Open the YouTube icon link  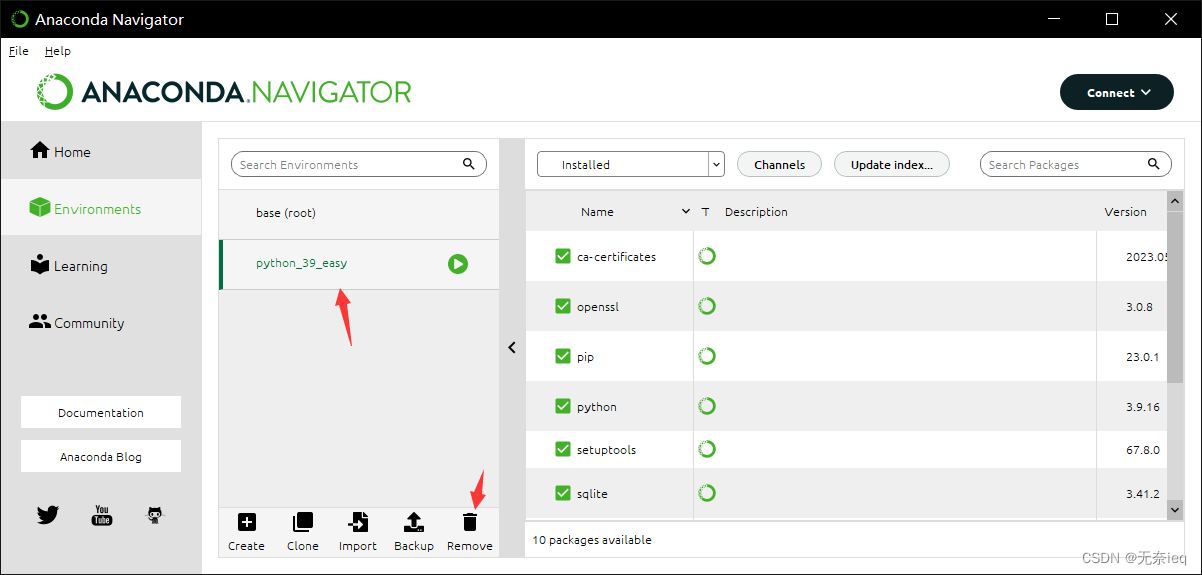click(102, 515)
